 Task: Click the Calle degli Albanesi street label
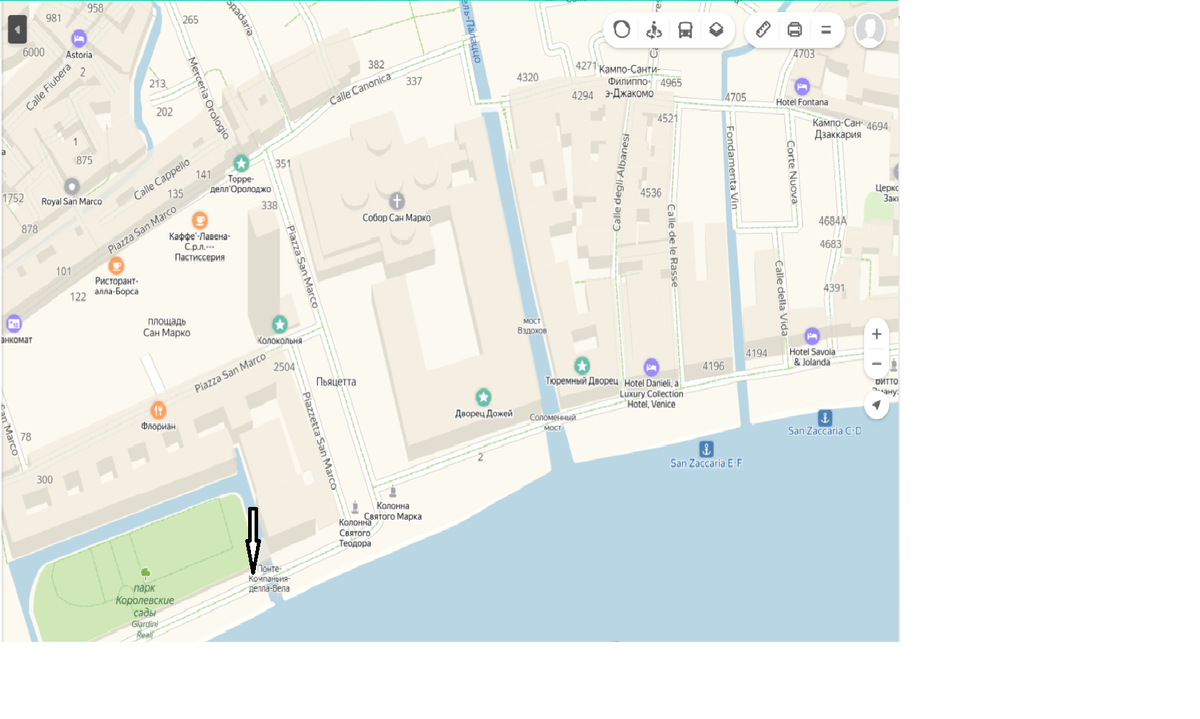[x=621, y=183]
